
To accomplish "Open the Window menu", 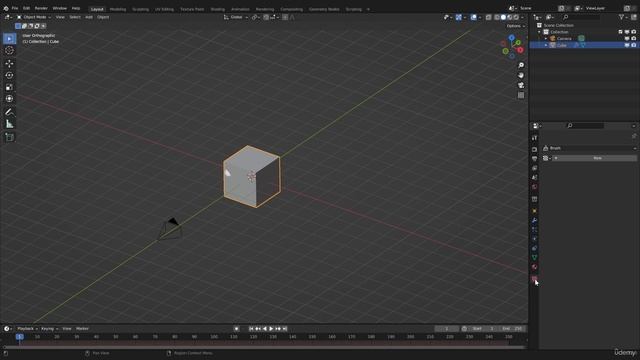I will [x=60, y=8].
